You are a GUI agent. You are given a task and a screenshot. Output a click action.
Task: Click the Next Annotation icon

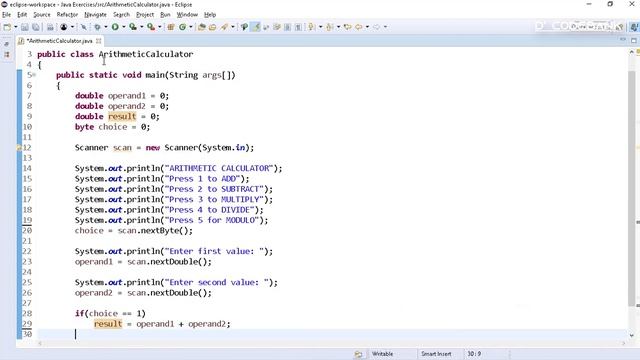[311, 27]
